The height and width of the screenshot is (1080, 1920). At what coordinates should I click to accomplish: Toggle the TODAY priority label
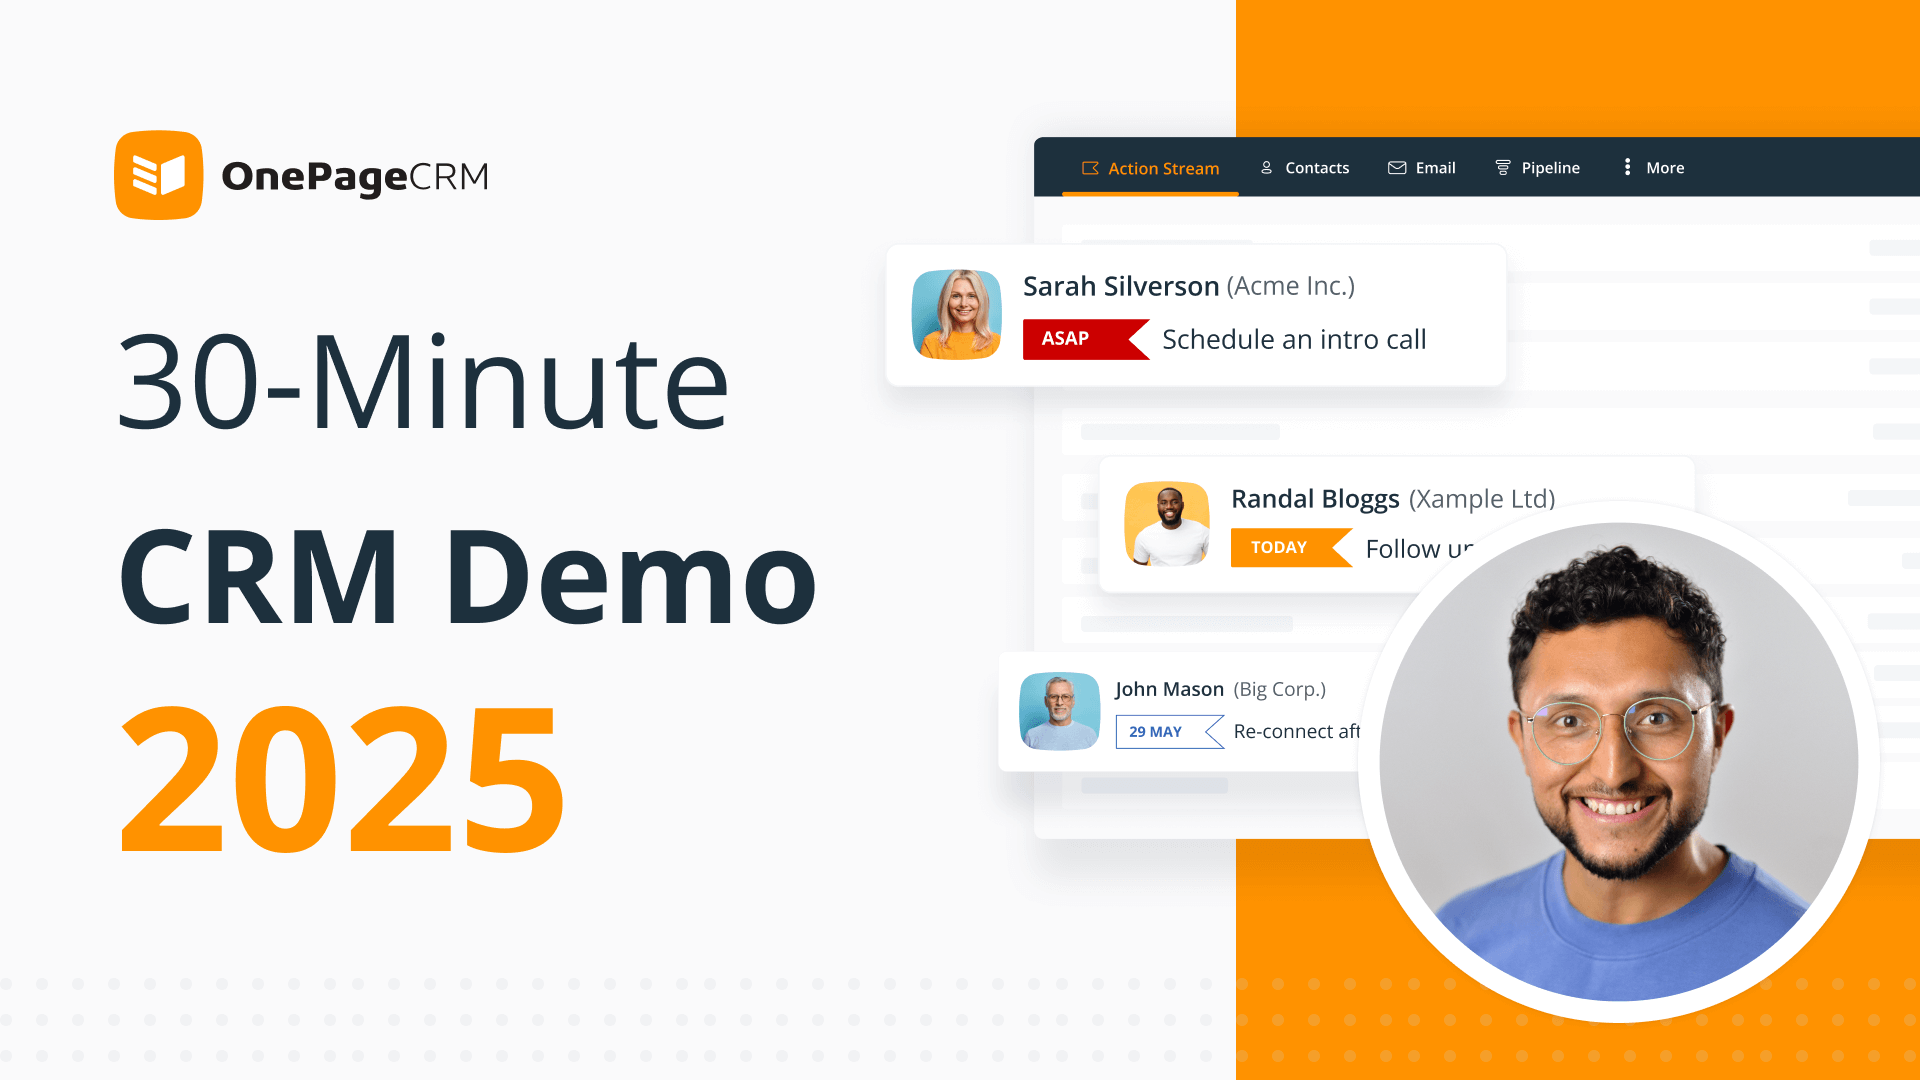[x=1279, y=547]
